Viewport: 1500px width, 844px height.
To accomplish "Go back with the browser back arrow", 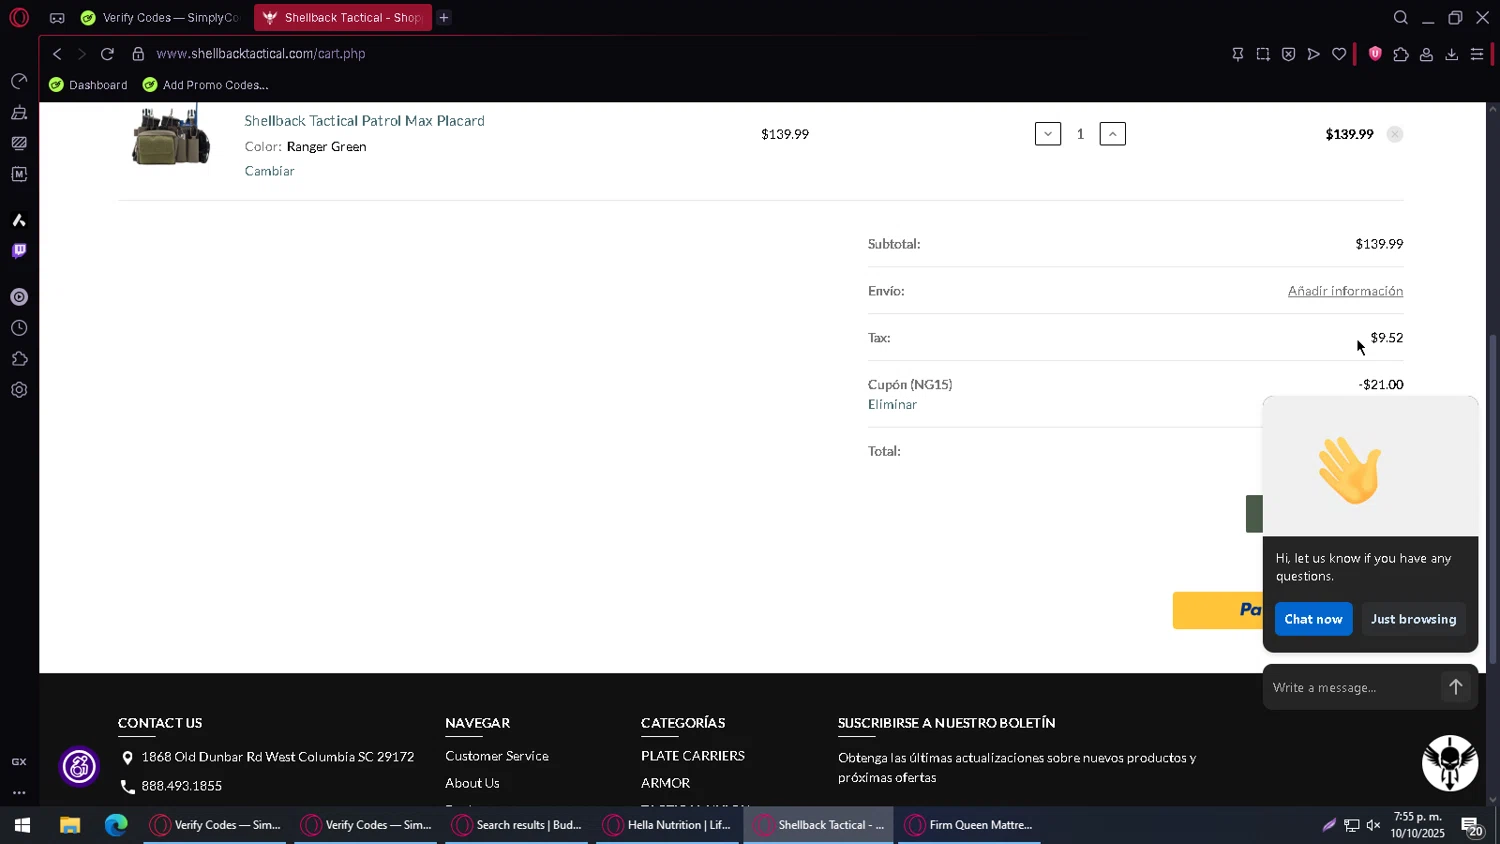I will [57, 54].
